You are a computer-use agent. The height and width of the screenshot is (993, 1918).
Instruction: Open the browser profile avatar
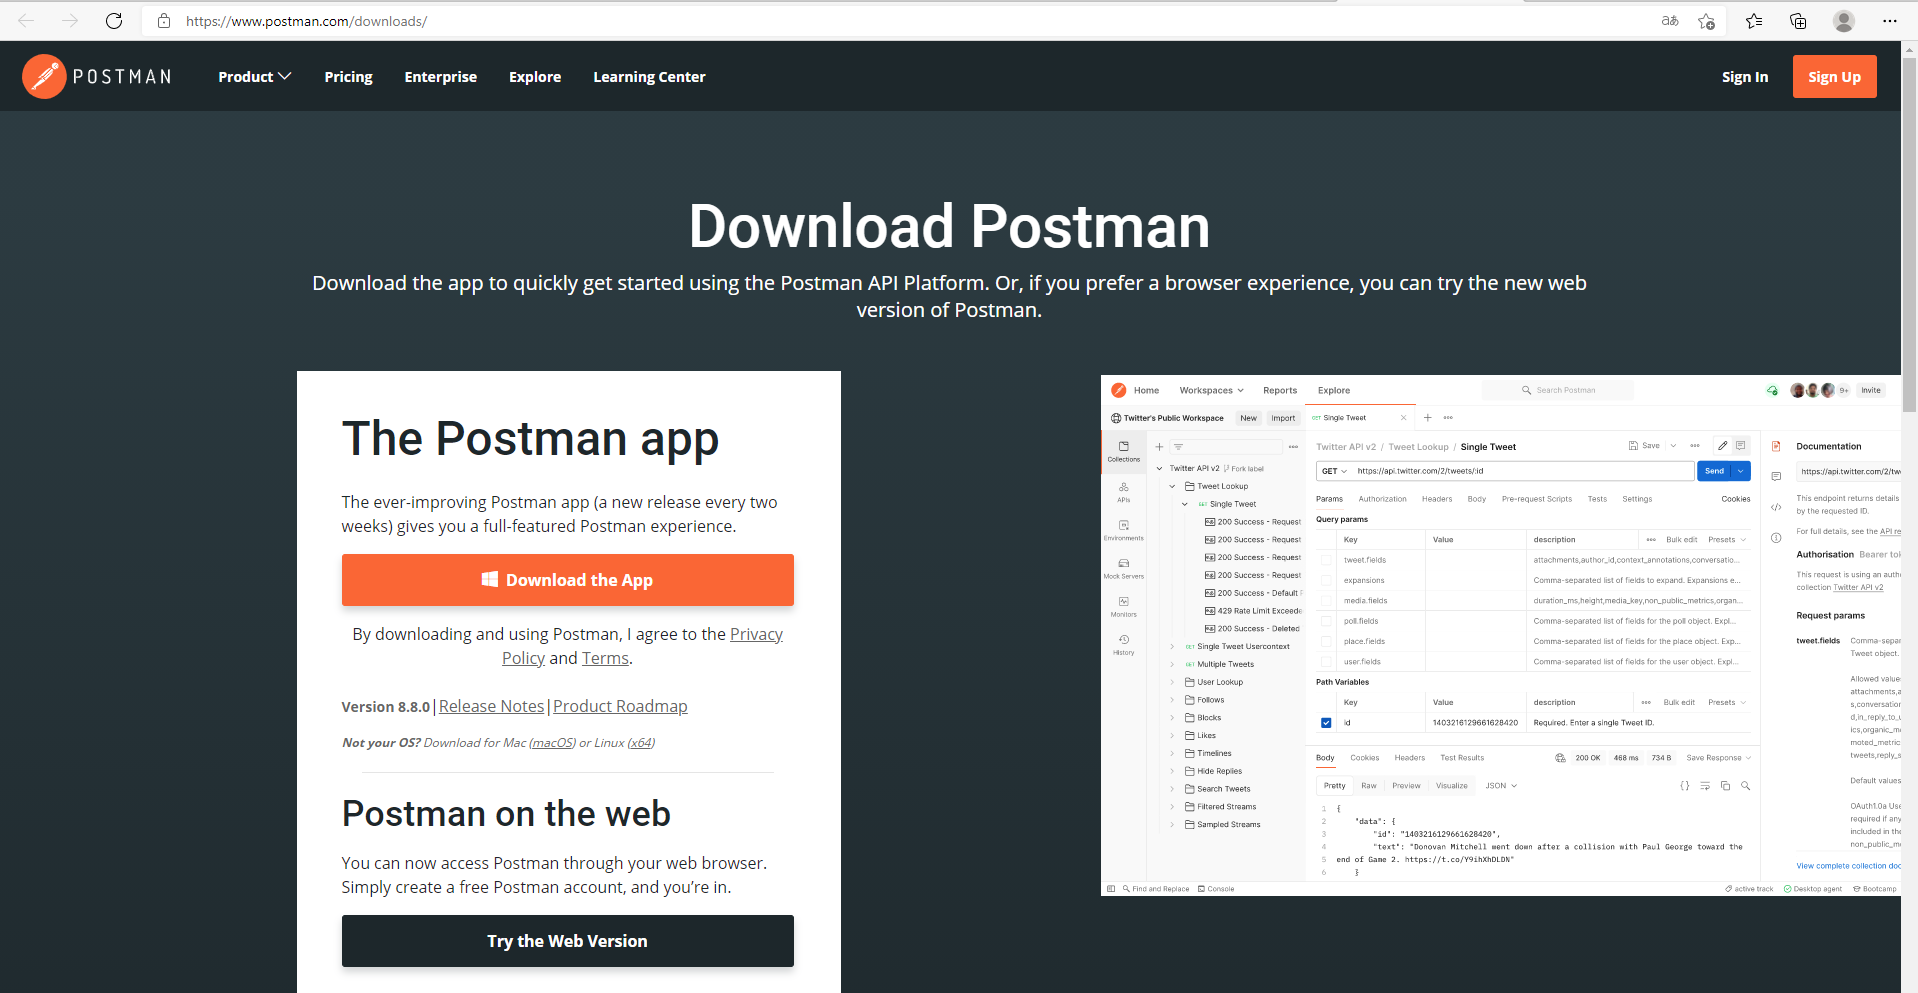point(1844,21)
